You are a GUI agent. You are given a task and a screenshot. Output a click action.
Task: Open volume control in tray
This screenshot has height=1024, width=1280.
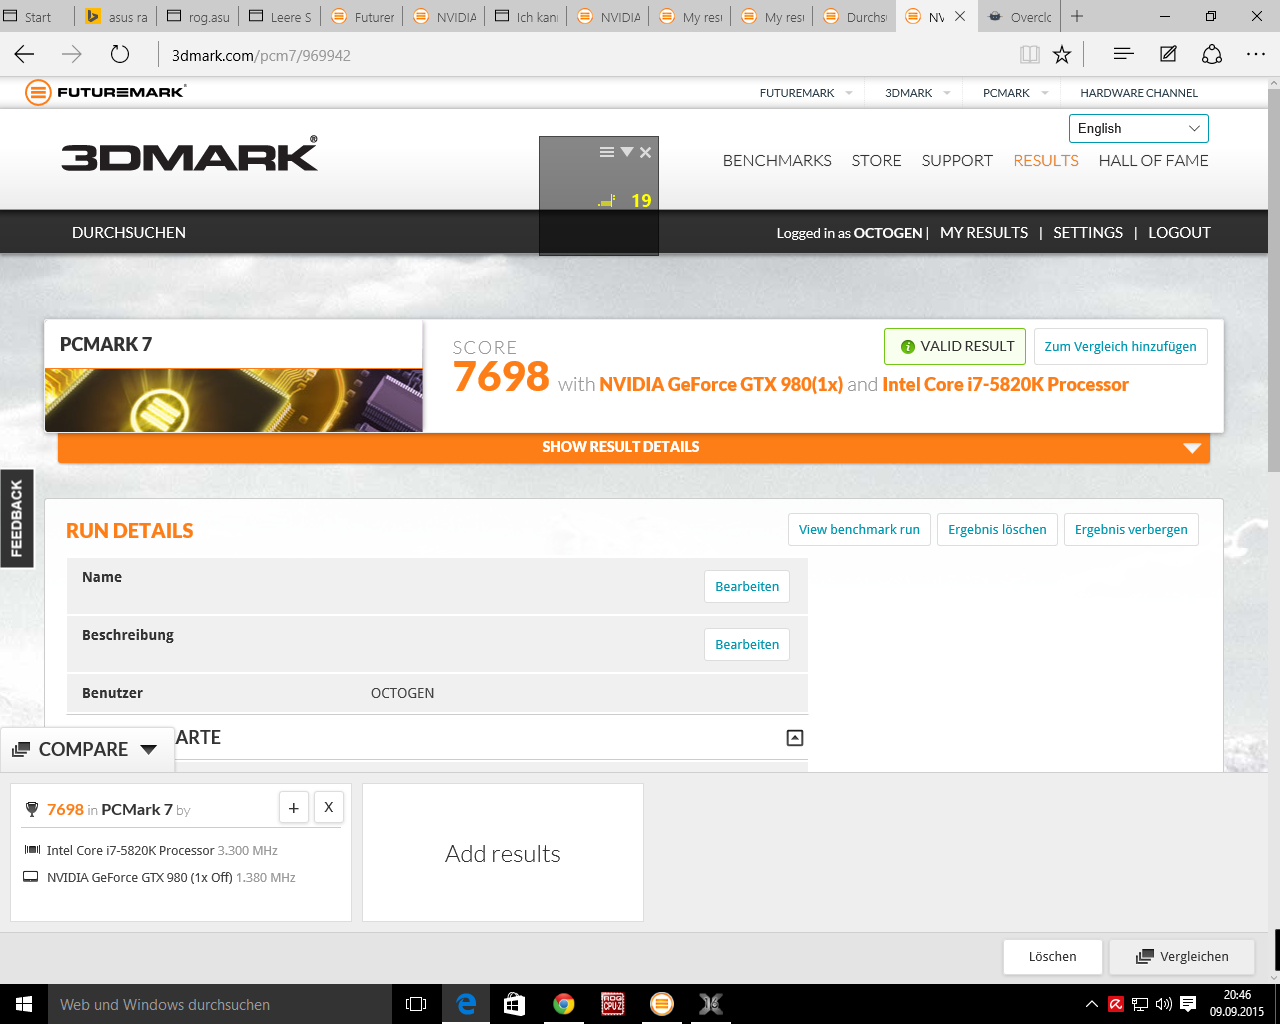(x=1163, y=1004)
